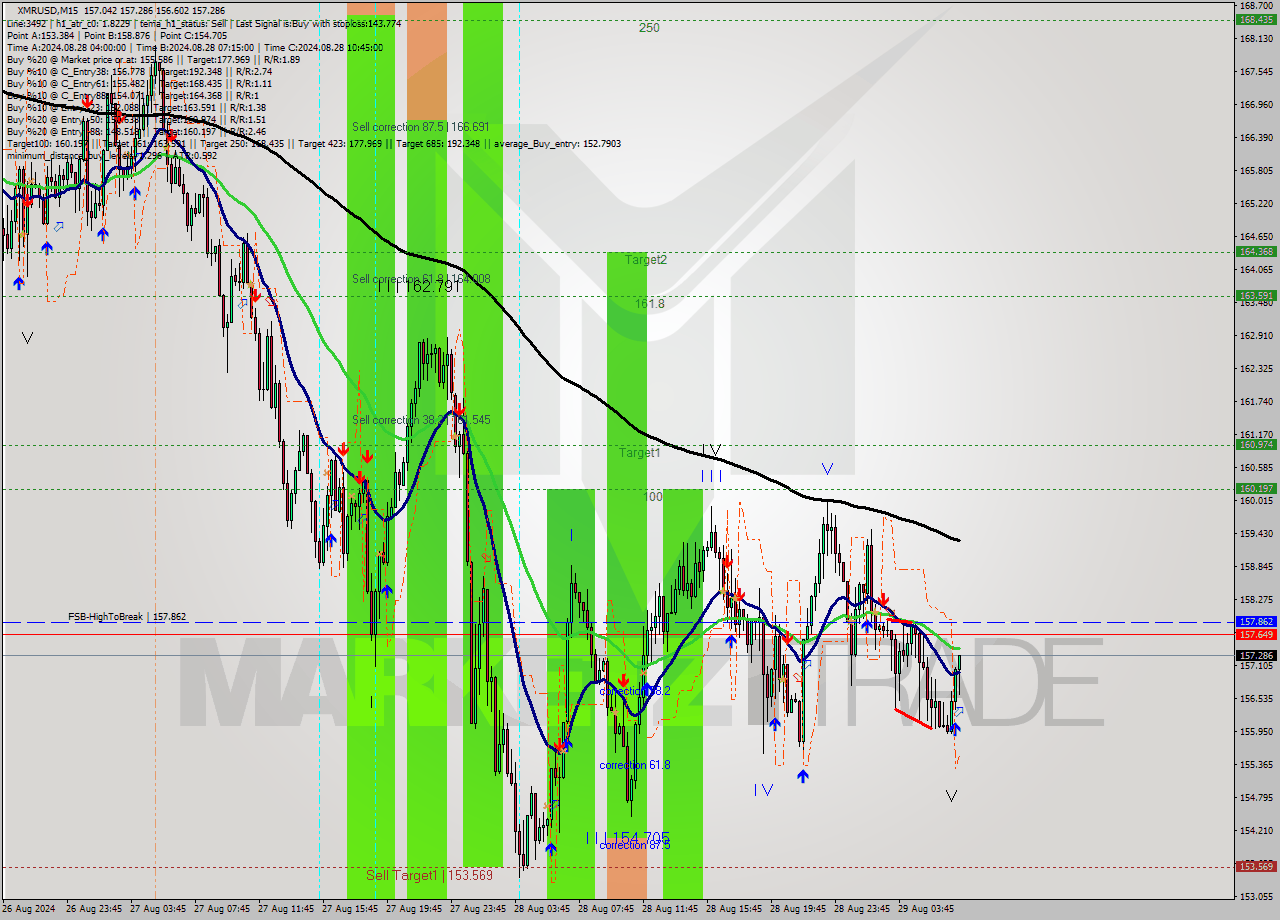Screen dimensions: 1280x920
Task: Click the 'I I I 154.705' wave label
Action: pos(628,837)
